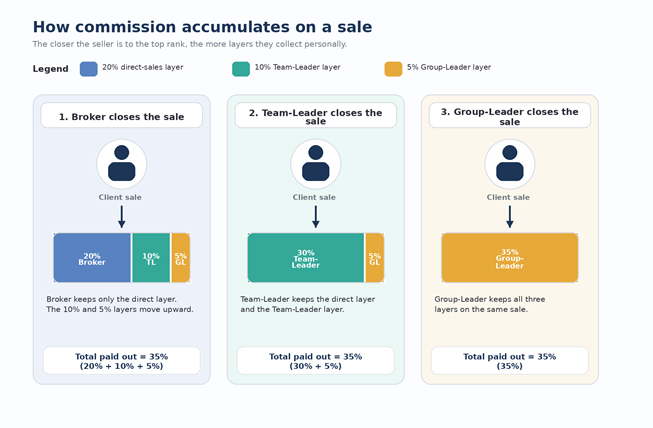The image size is (653, 428).
Task: Select the blue 20% direct-sales legend swatch
Action: point(89,69)
